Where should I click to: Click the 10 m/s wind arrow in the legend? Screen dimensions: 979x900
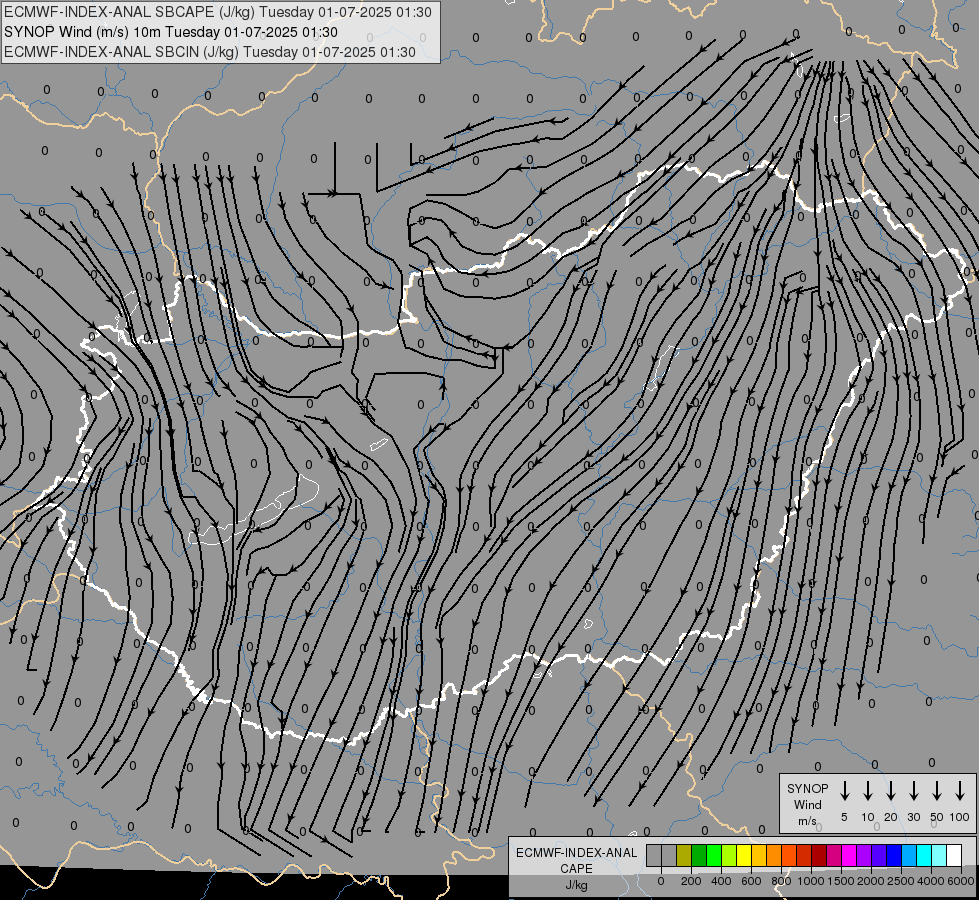867,791
